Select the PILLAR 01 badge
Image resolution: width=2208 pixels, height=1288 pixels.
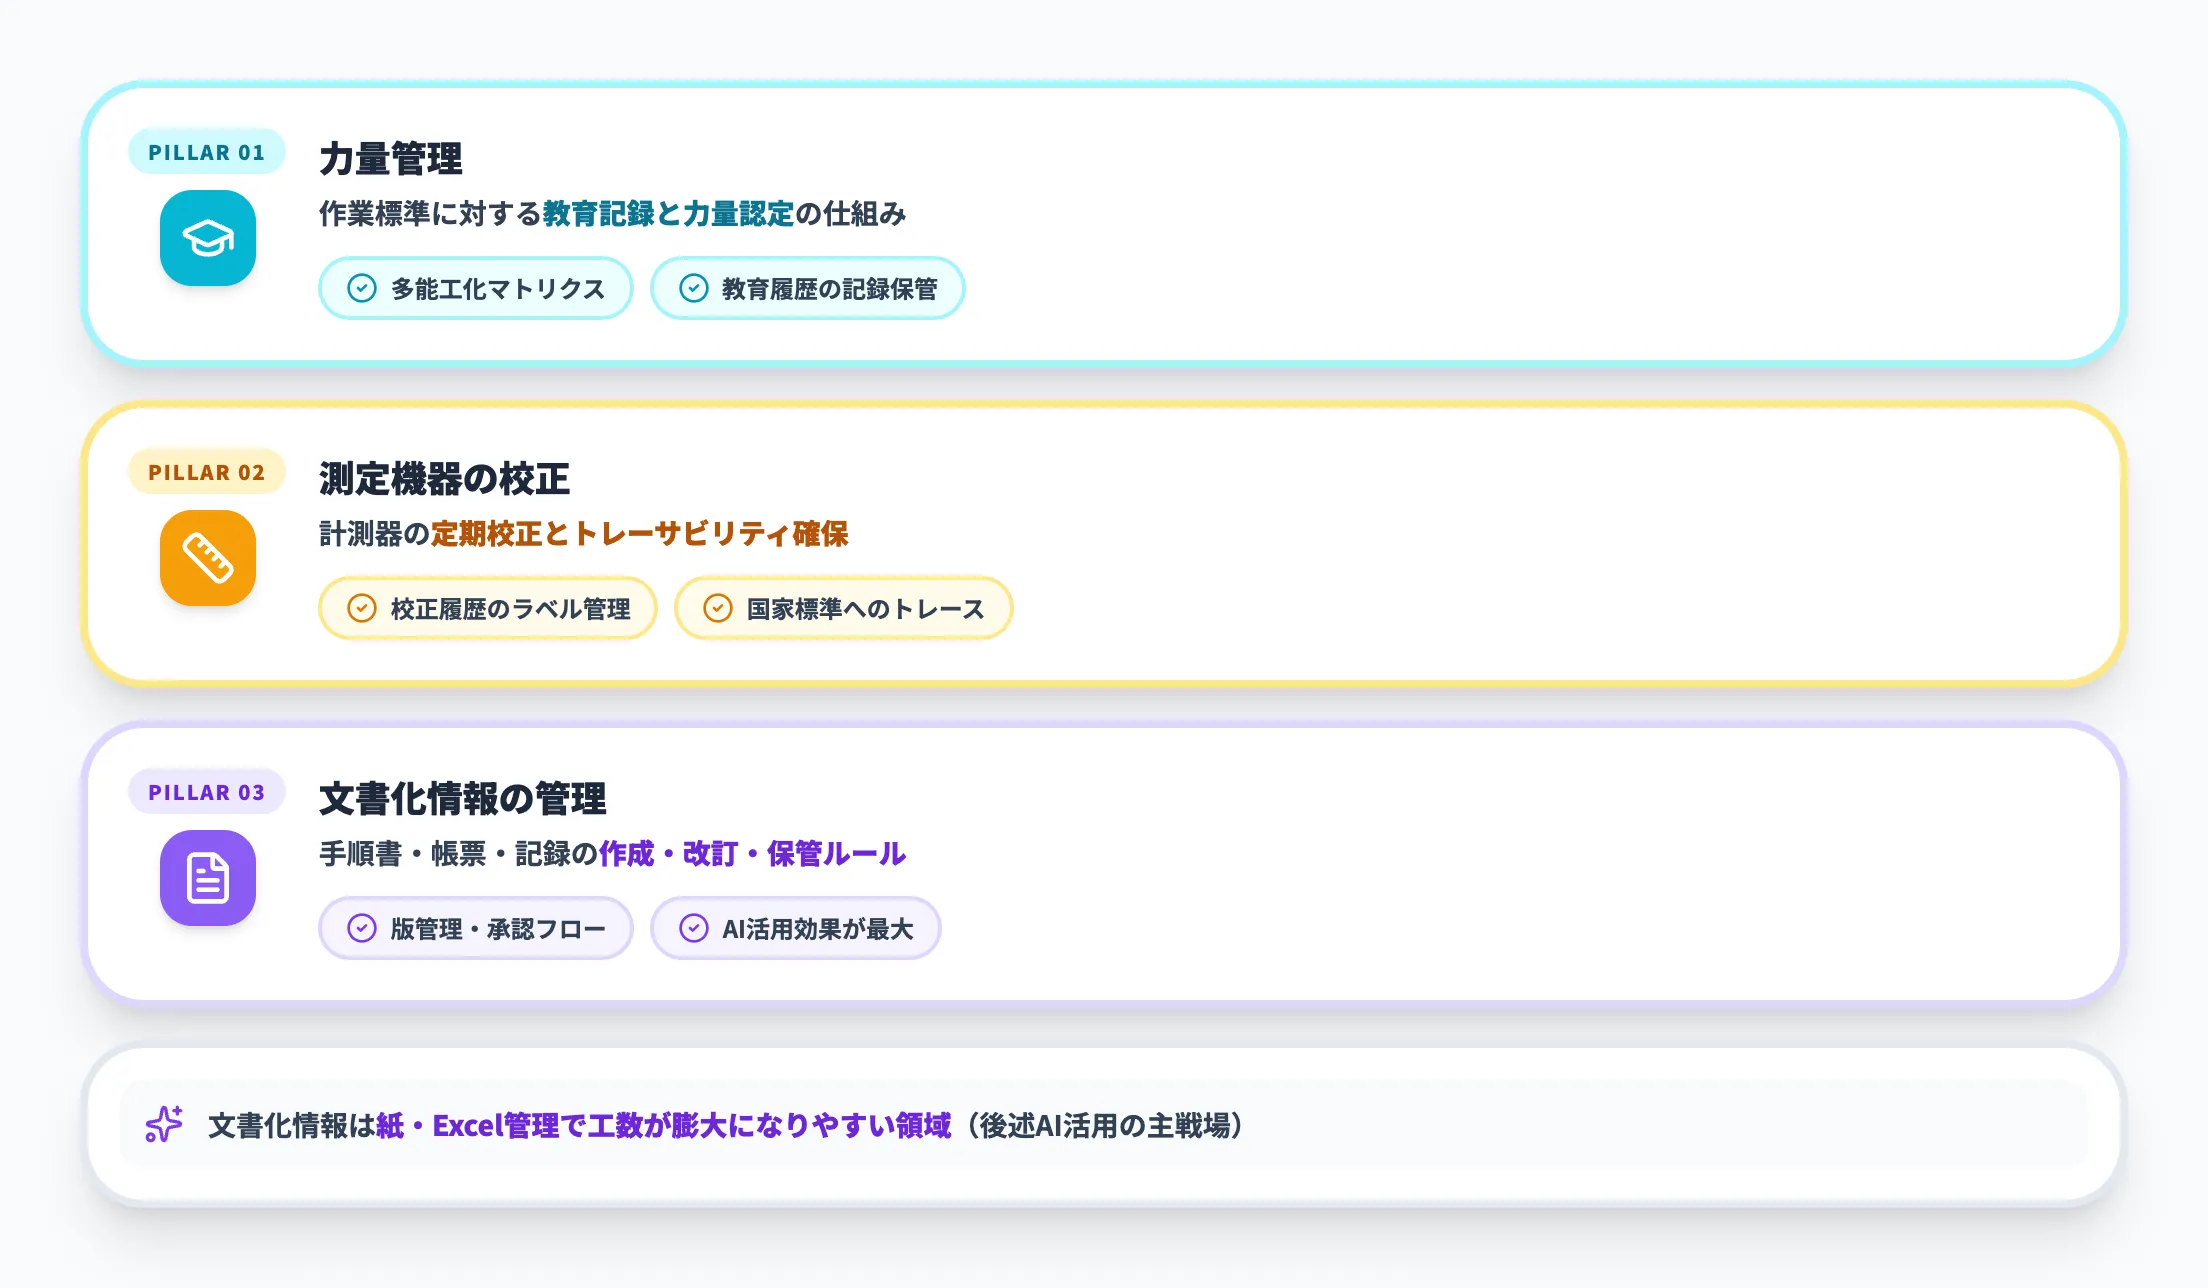207,152
